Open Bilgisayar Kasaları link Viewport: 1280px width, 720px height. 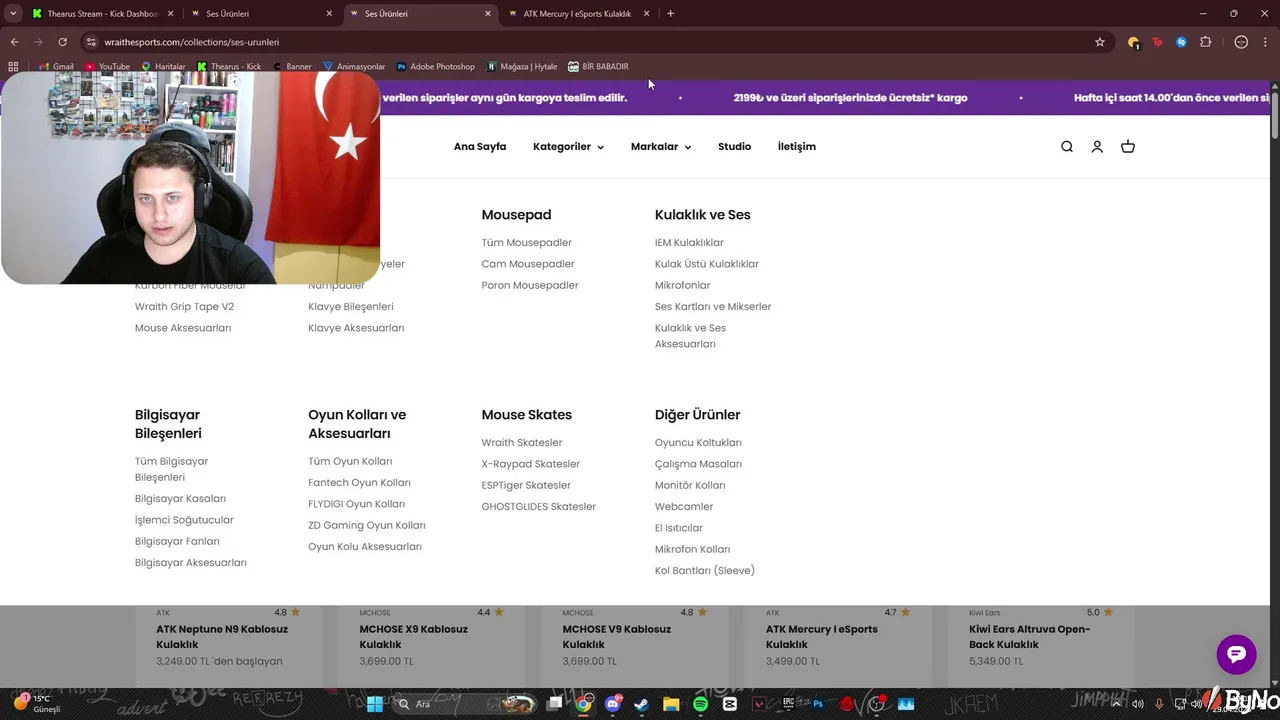coord(180,499)
